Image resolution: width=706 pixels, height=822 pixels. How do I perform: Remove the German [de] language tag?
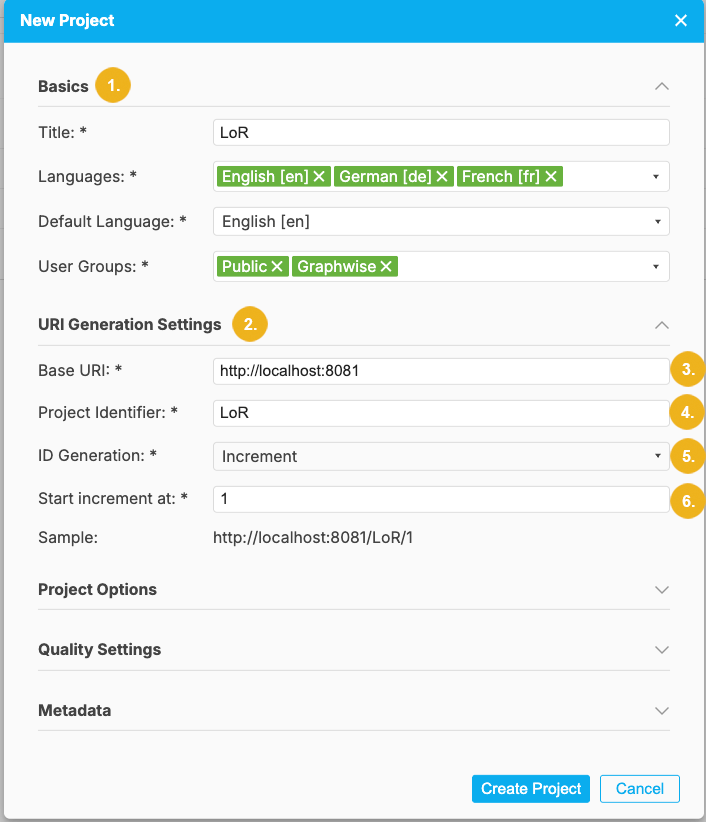pos(441,176)
